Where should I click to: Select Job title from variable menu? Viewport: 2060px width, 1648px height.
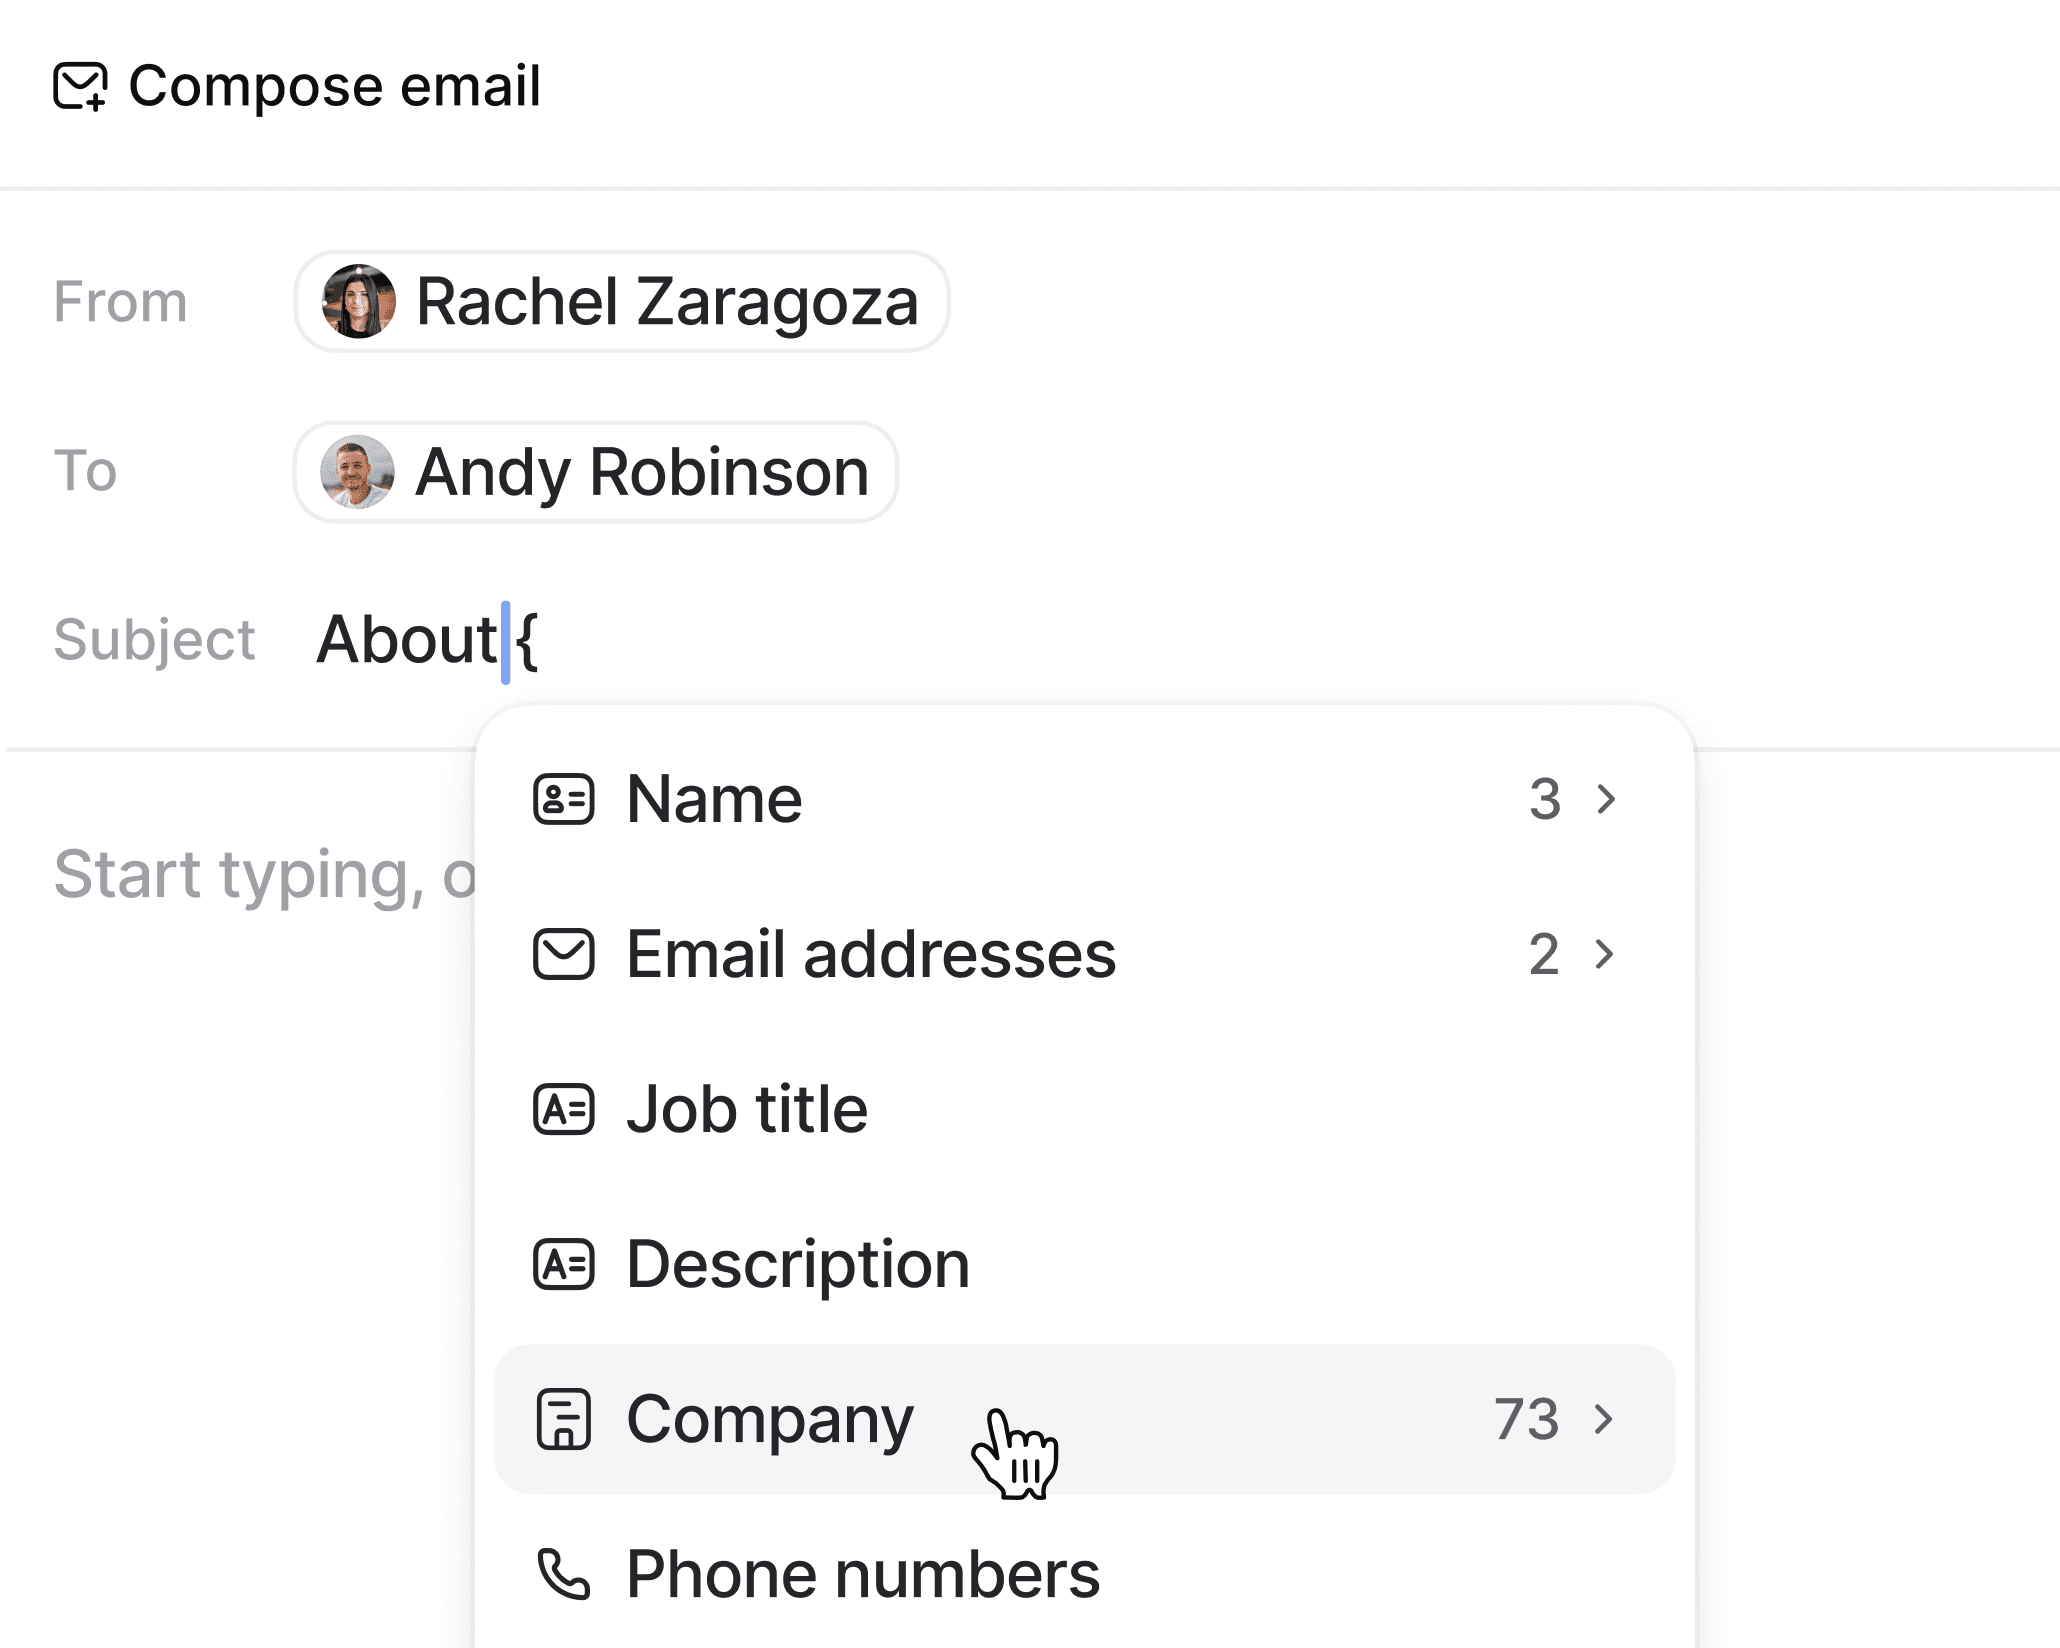pos(746,1109)
